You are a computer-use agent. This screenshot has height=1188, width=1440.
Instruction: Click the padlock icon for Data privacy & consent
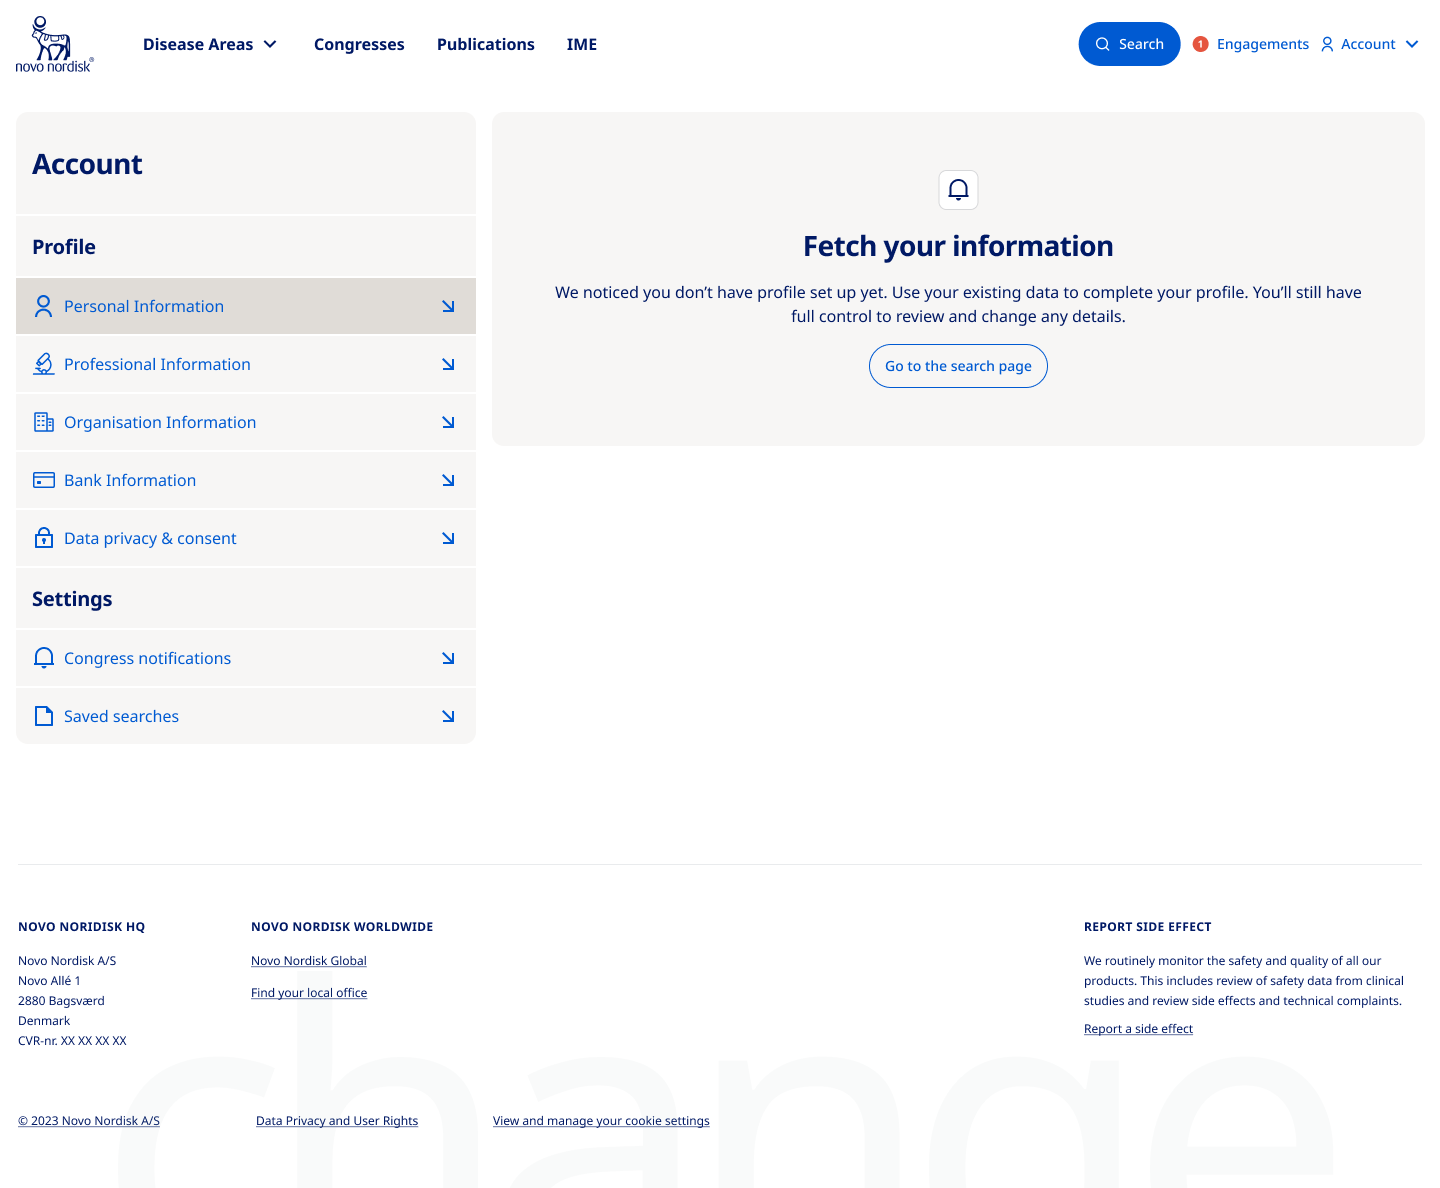43,538
